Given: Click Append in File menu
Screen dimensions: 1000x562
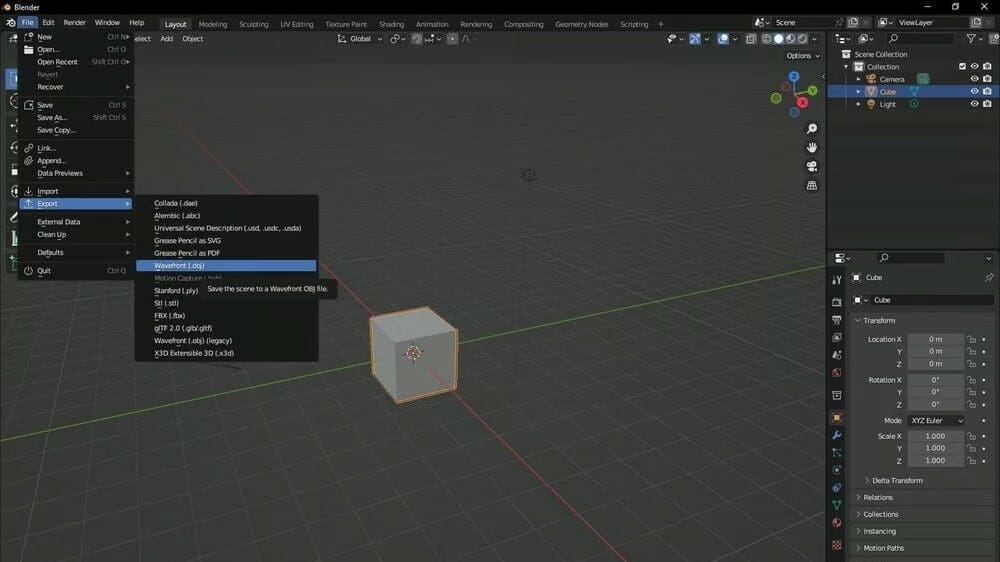Looking at the screenshot, I should click(x=75, y=161).
